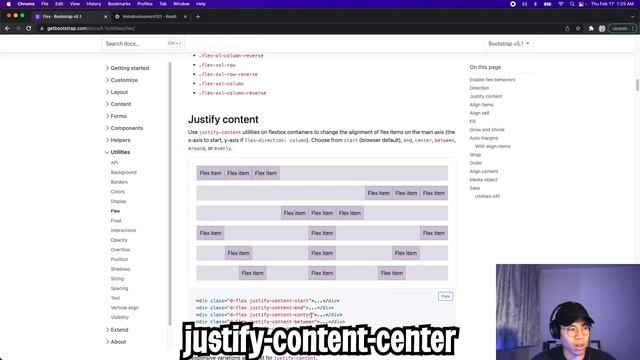Open the Bootstrap v5.1 version dropdown
Screen dimensions: 640x360
point(509,44)
